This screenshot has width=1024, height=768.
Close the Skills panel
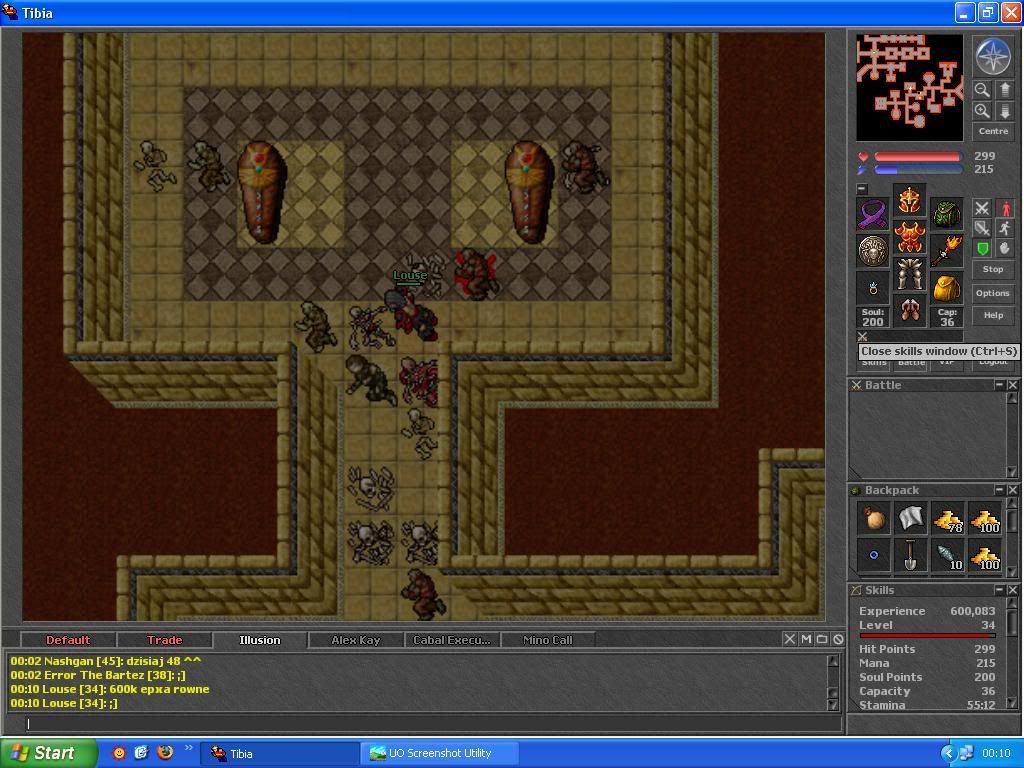[1012, 590]
